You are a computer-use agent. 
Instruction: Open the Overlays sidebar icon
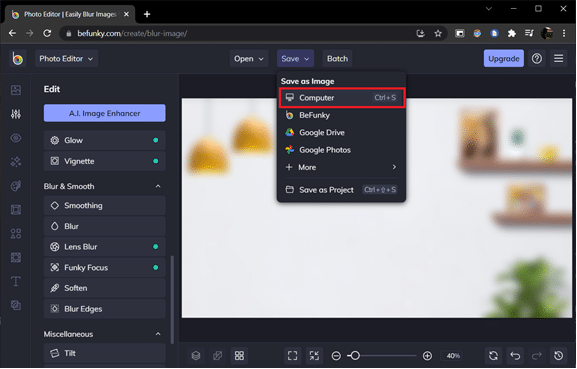pos(16,258)
